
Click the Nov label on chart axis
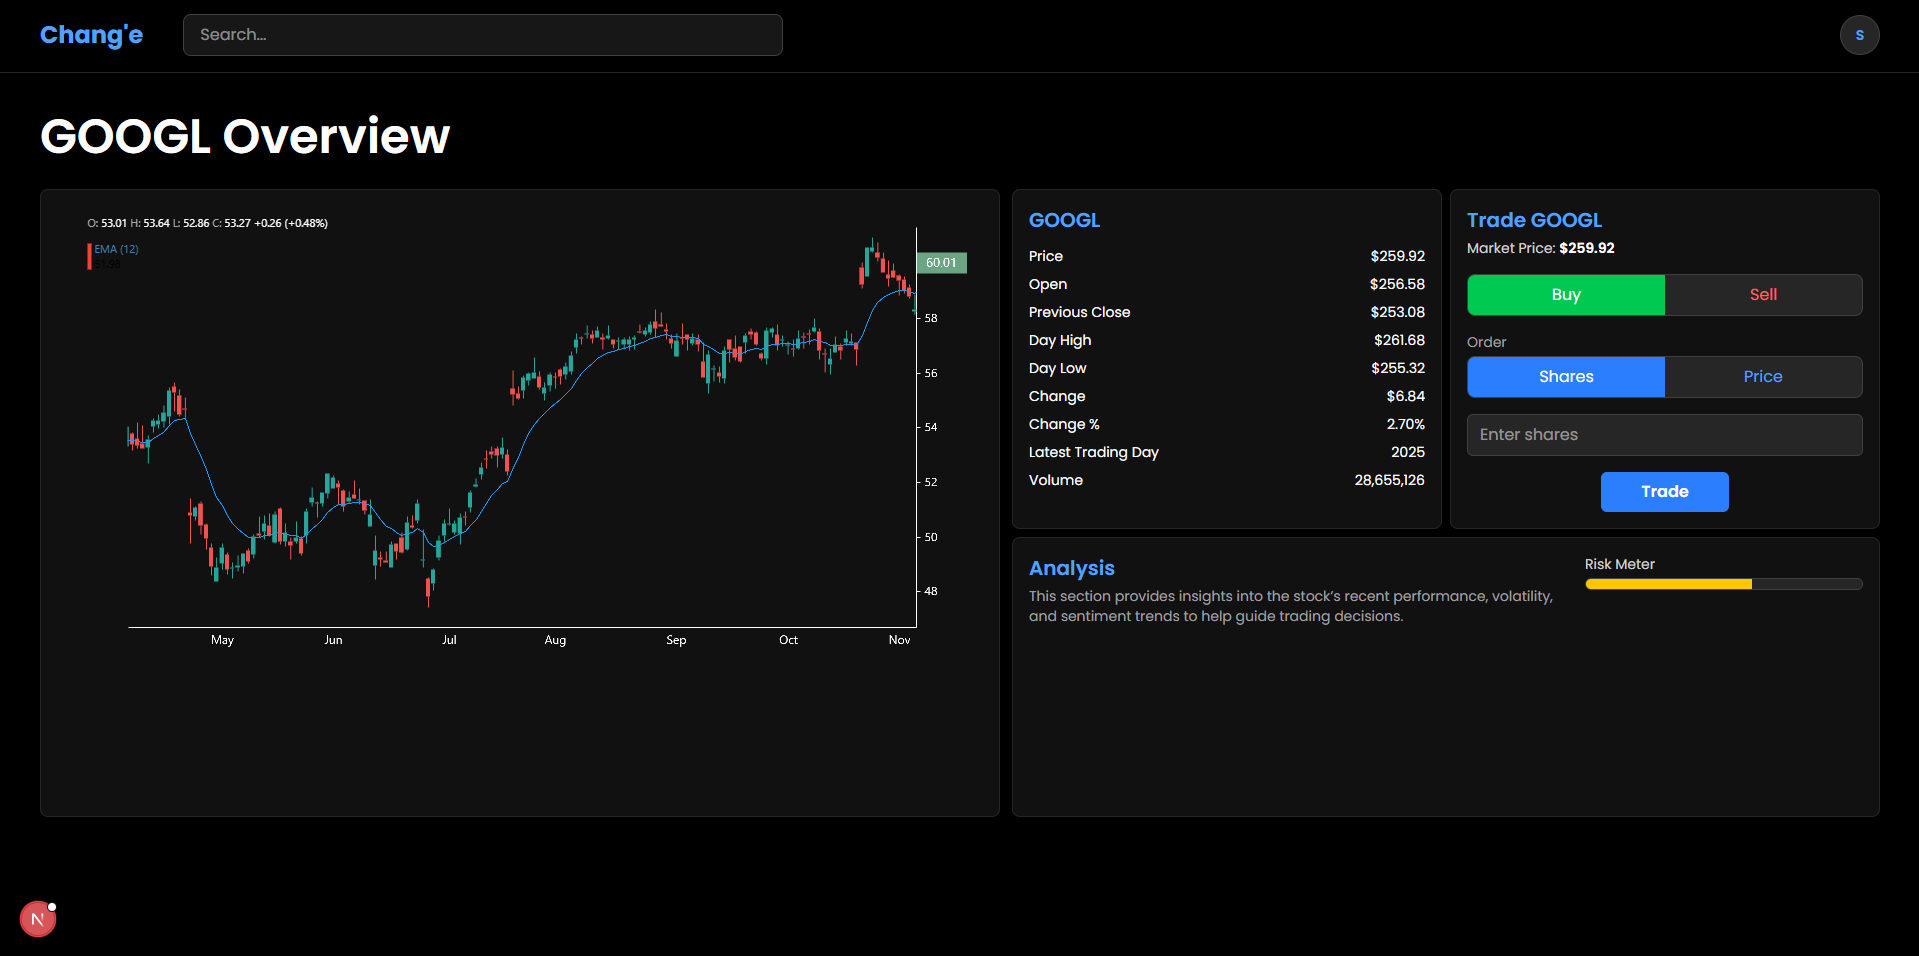point(899,640)
